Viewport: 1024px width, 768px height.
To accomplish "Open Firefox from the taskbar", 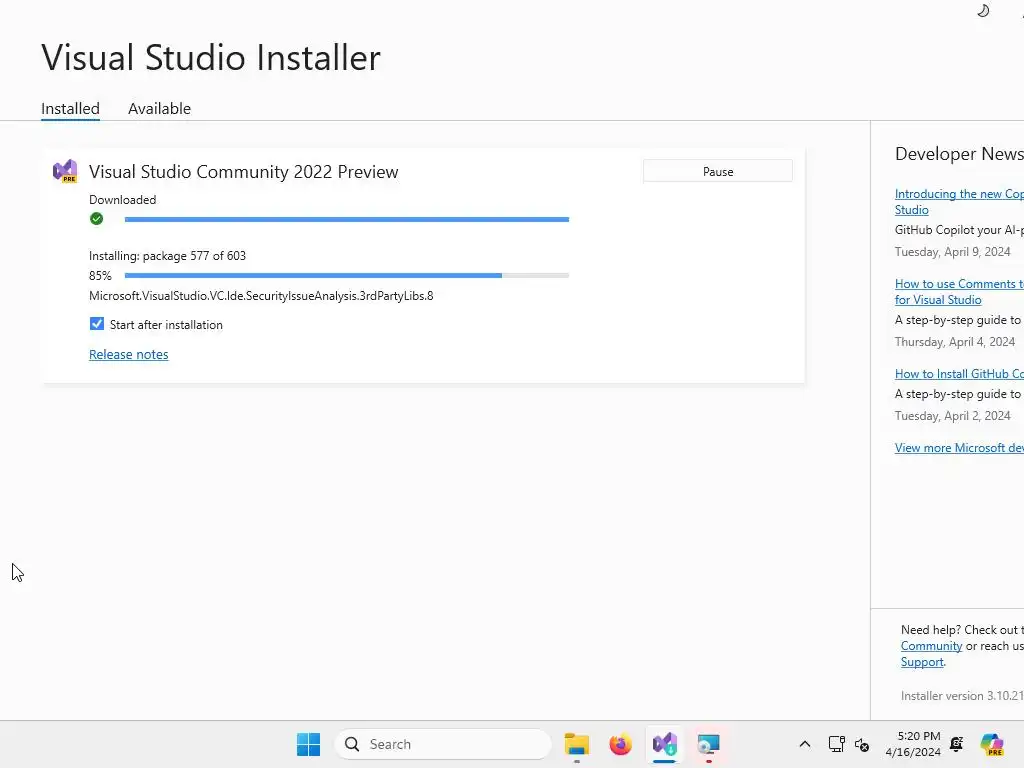I will coord(620,744).
